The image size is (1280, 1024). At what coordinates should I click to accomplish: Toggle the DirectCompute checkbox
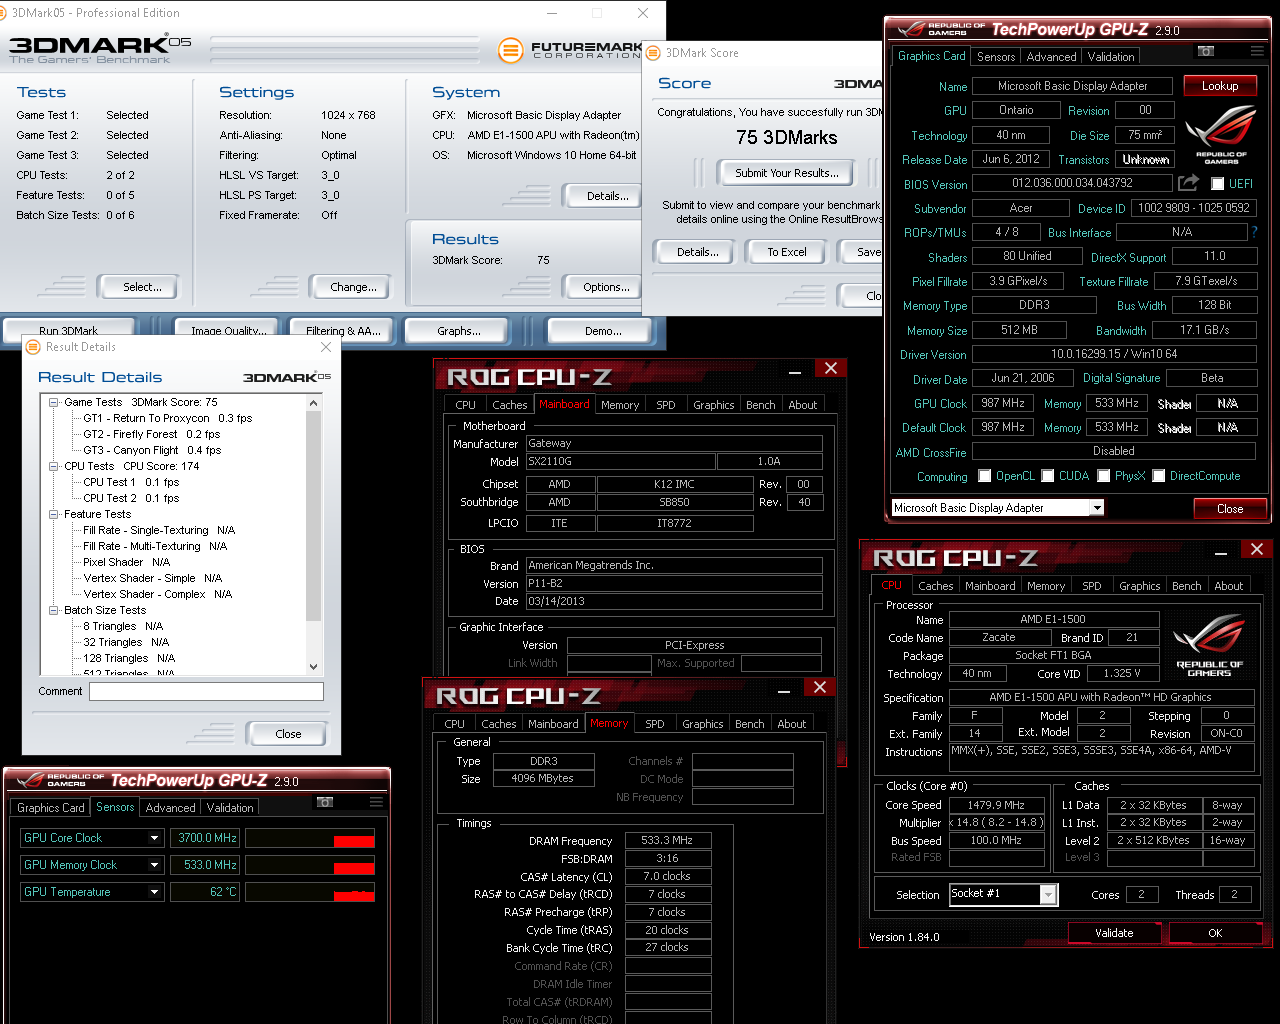click(1159, 476)
